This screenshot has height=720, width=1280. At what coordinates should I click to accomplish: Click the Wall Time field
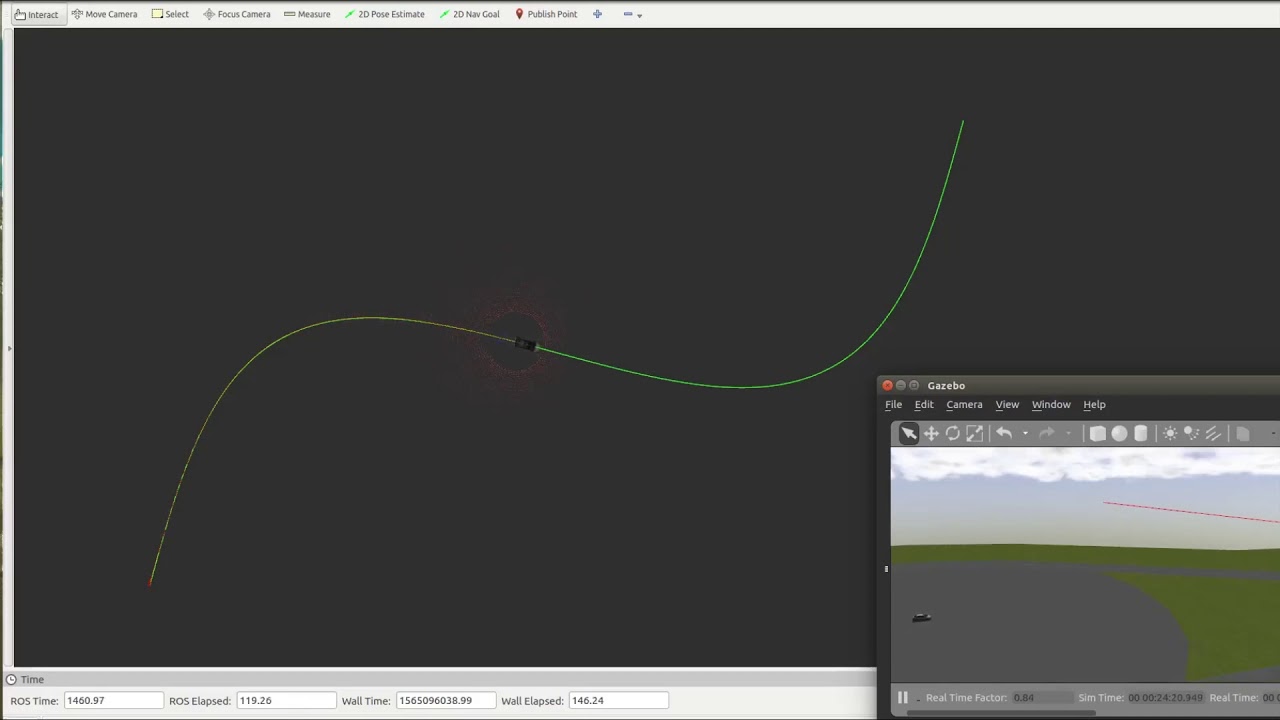(x=446, y=700)
